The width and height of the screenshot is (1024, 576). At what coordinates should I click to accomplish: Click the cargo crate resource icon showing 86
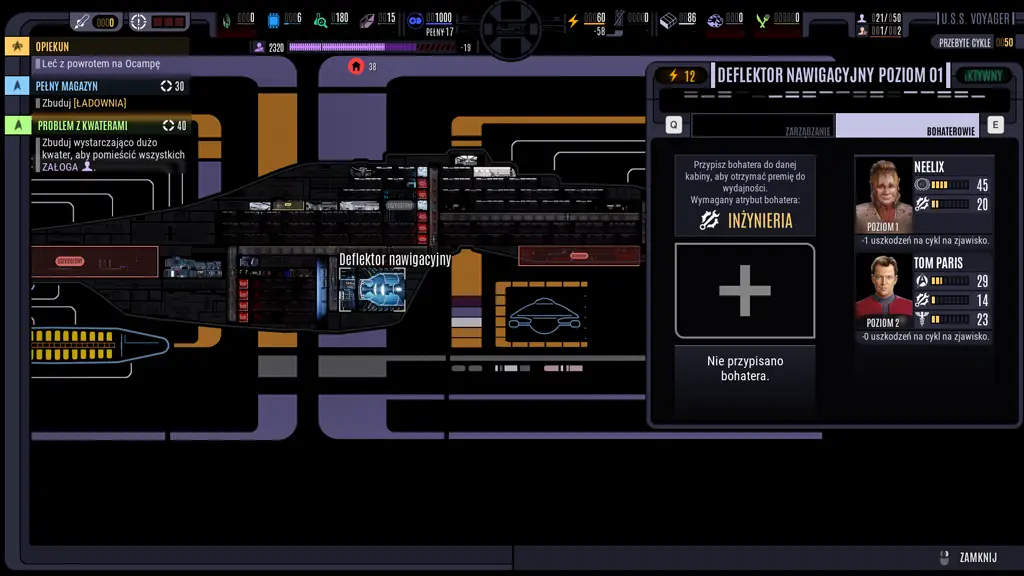coord(669,20)
